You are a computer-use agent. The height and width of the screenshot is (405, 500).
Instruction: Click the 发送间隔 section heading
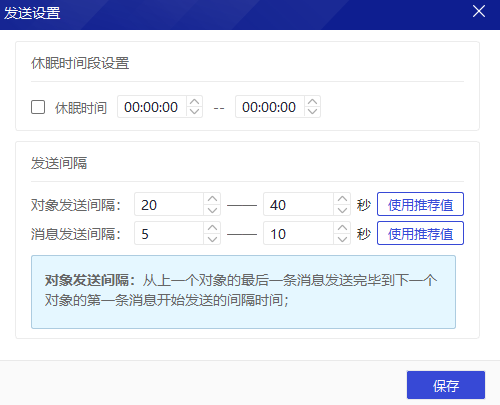(x=59, y=163)
